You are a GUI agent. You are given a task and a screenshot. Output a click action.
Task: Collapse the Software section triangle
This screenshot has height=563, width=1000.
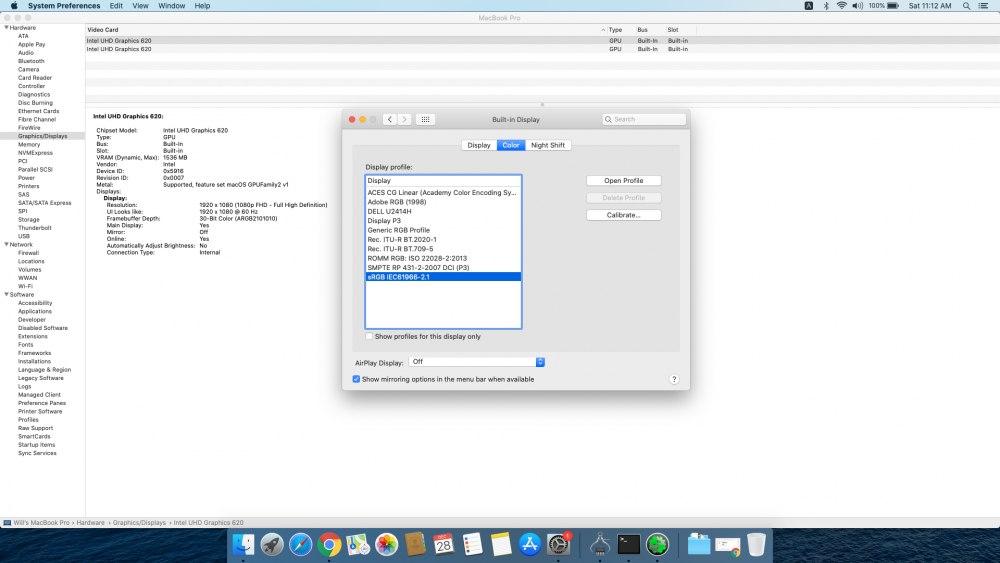(x=6, y=295)
